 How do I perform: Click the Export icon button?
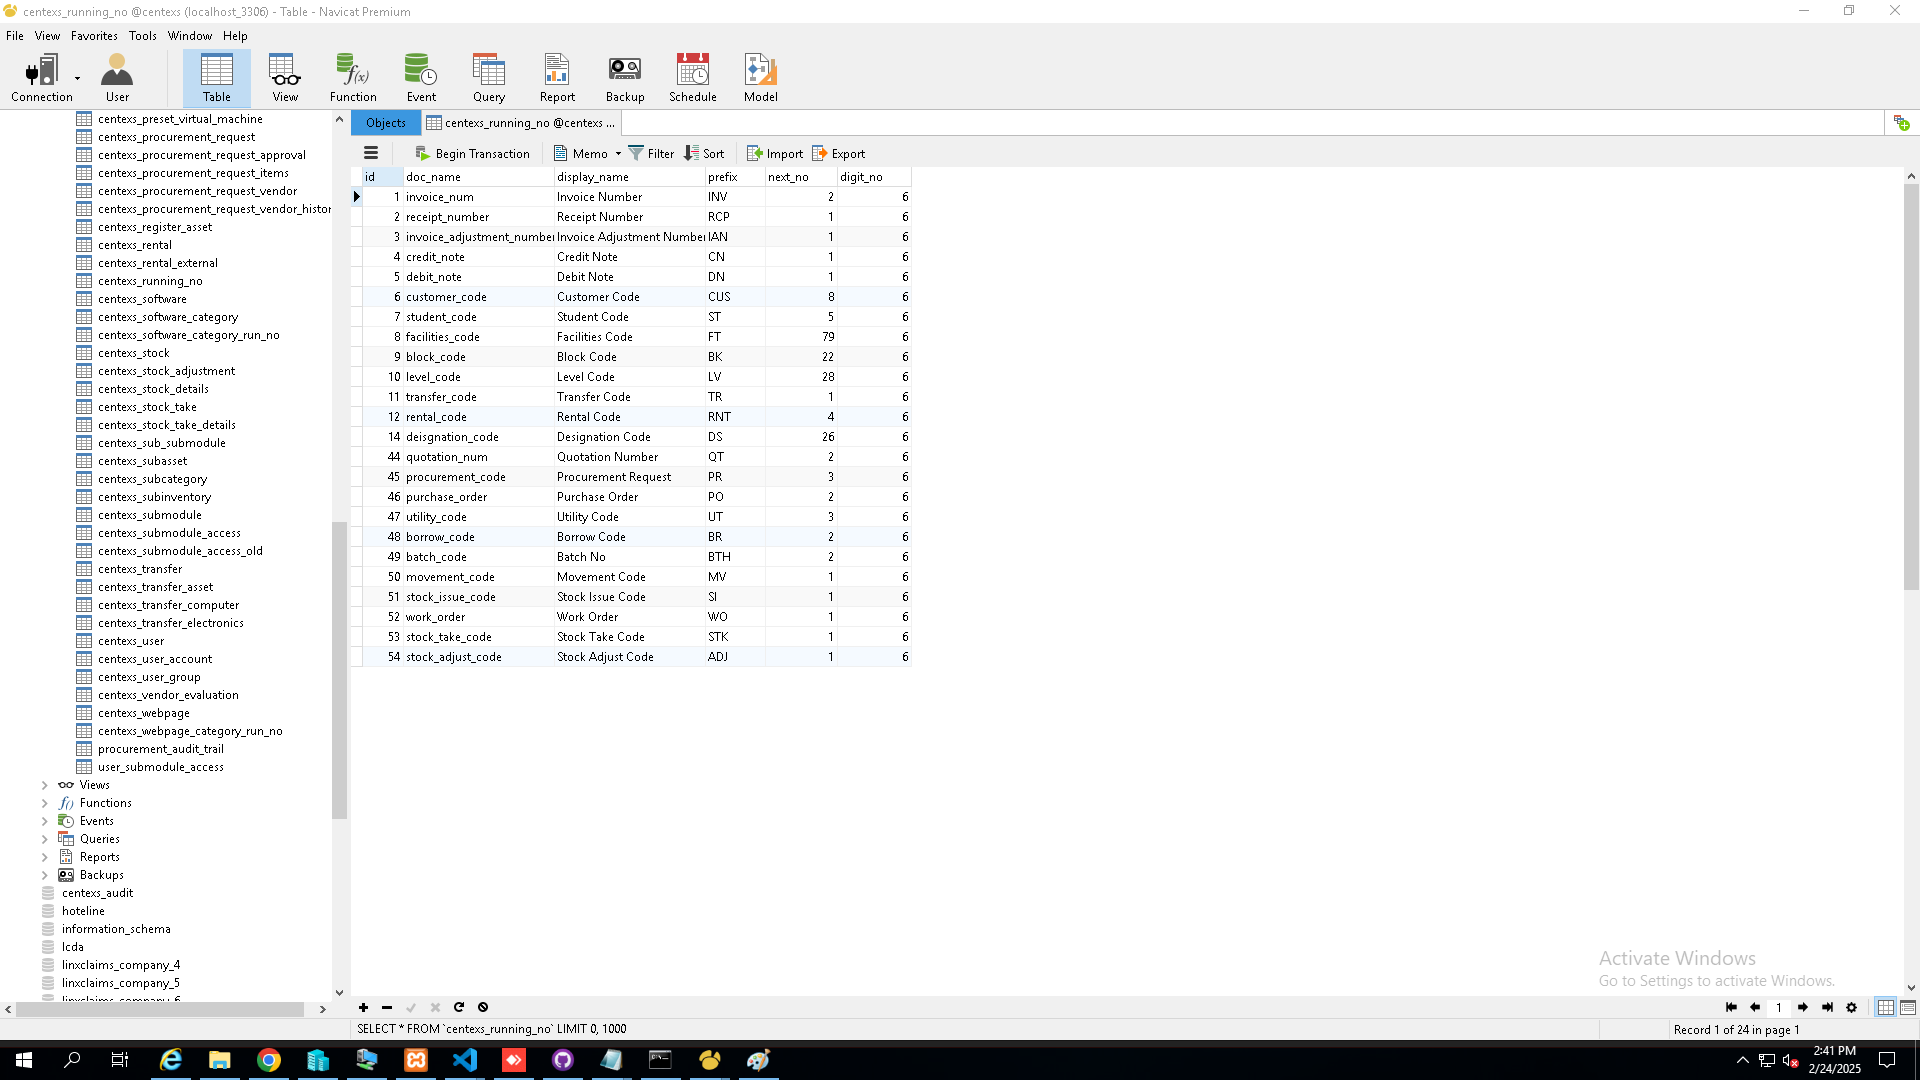pyautogui.click(x=838, y=154)
